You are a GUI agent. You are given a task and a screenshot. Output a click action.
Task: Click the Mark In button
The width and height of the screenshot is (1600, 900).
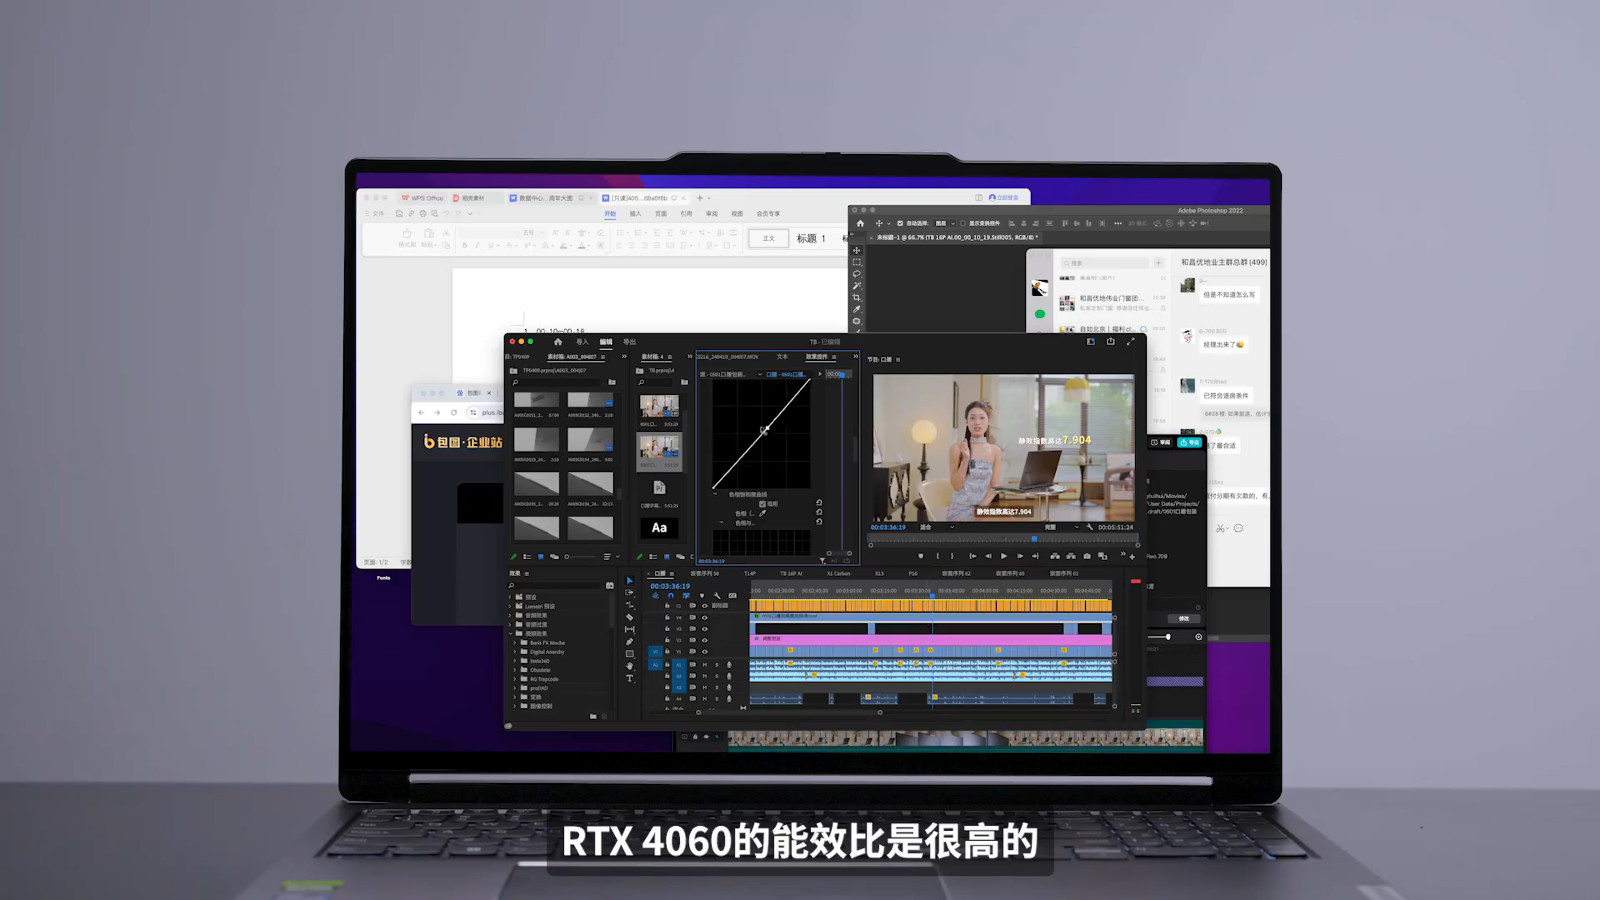click(937, 556)
